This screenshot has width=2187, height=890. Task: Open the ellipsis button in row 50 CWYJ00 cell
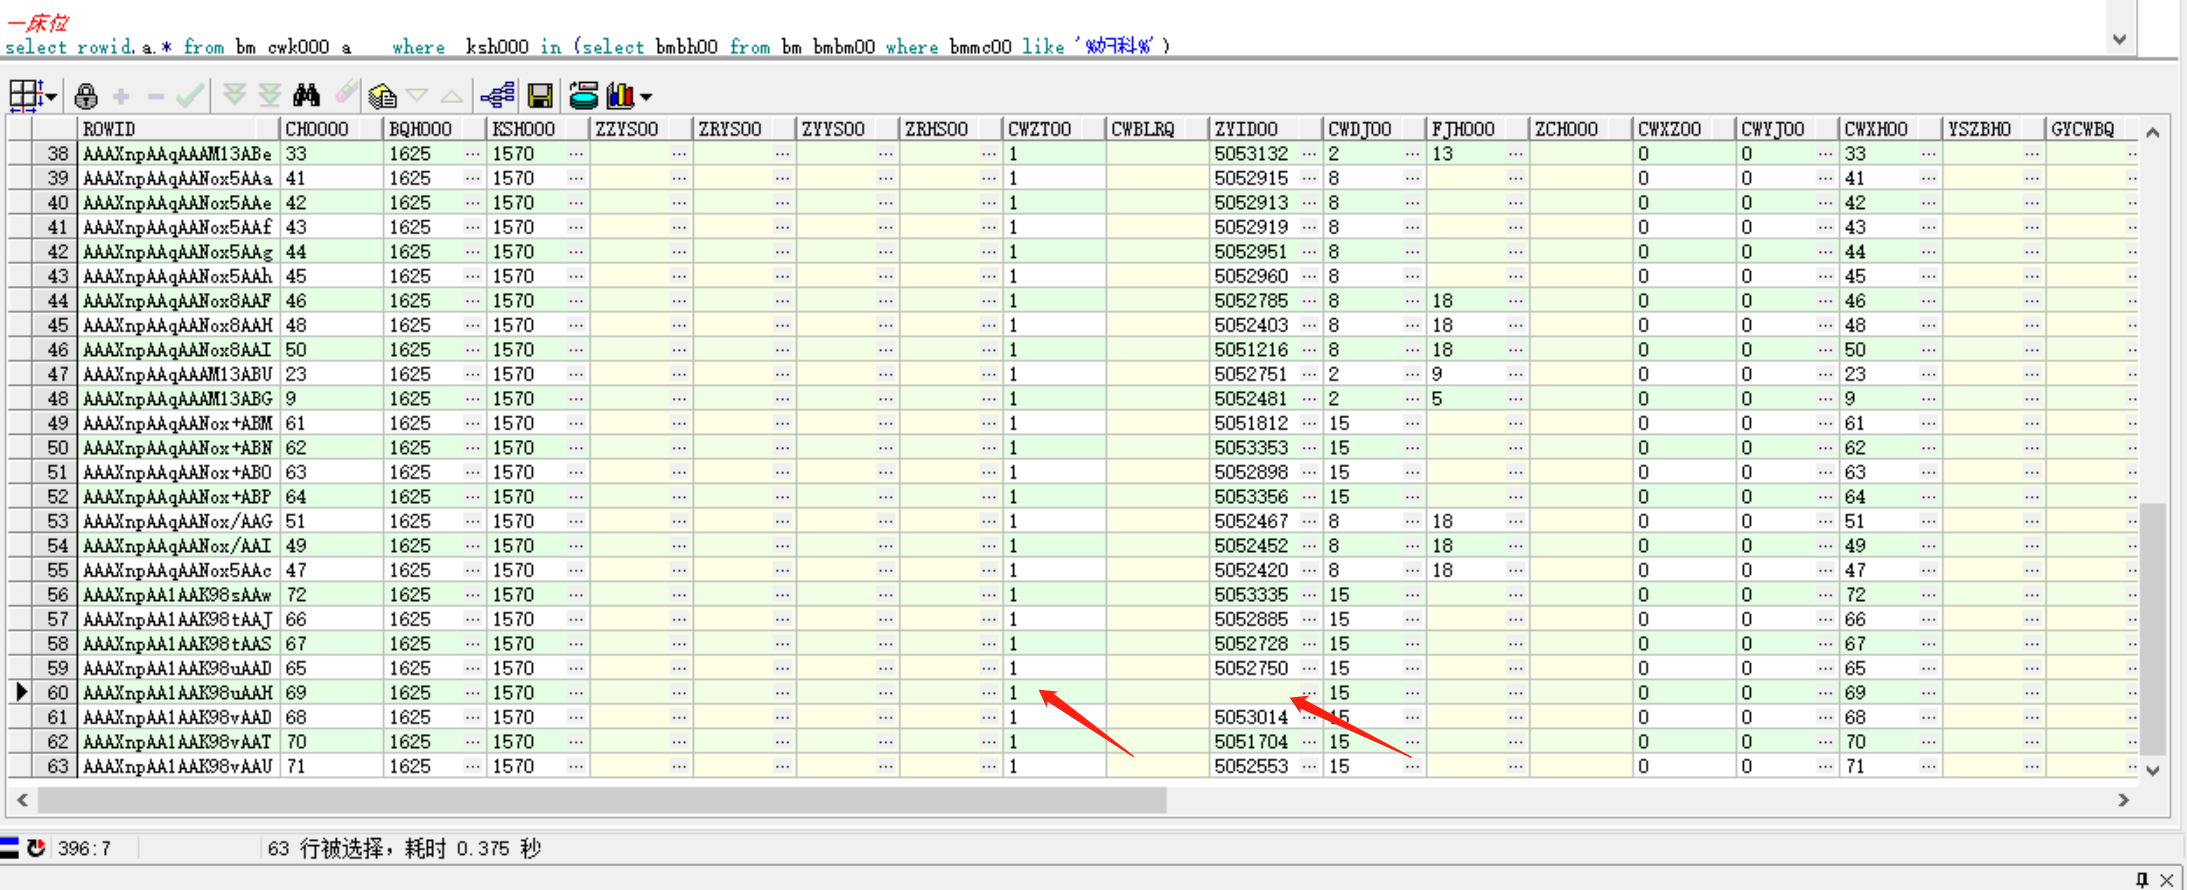(1826, 447)
